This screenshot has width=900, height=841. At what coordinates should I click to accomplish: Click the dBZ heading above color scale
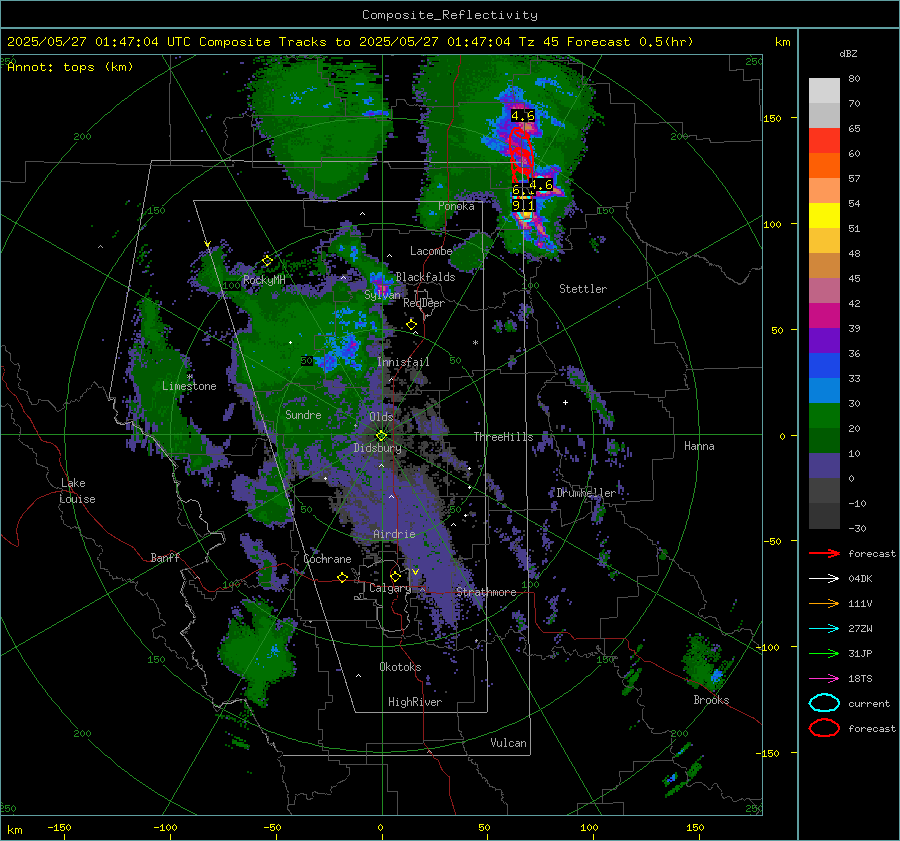(848, 54)
